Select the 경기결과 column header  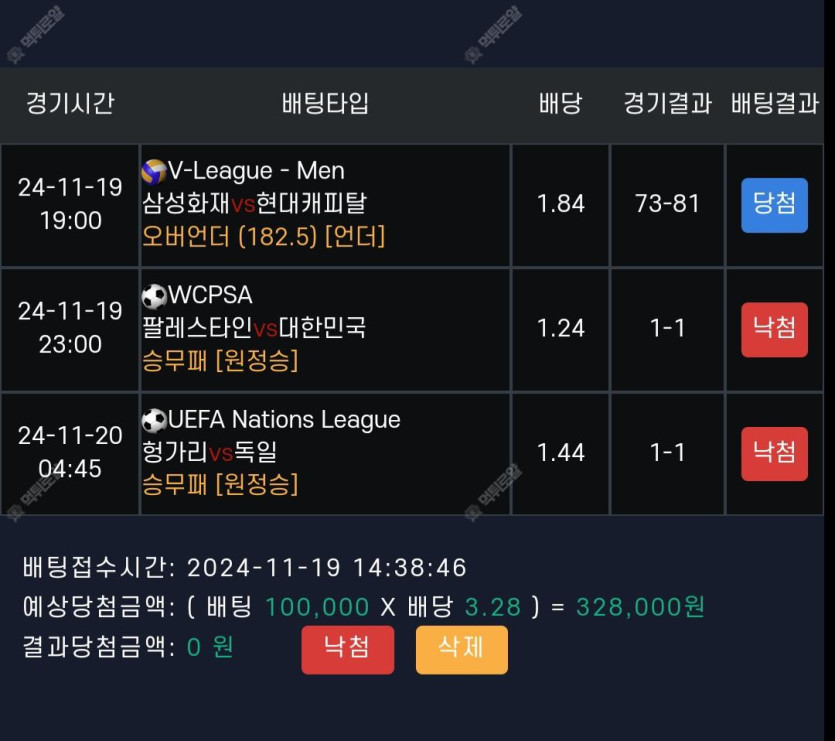[667, 103]
